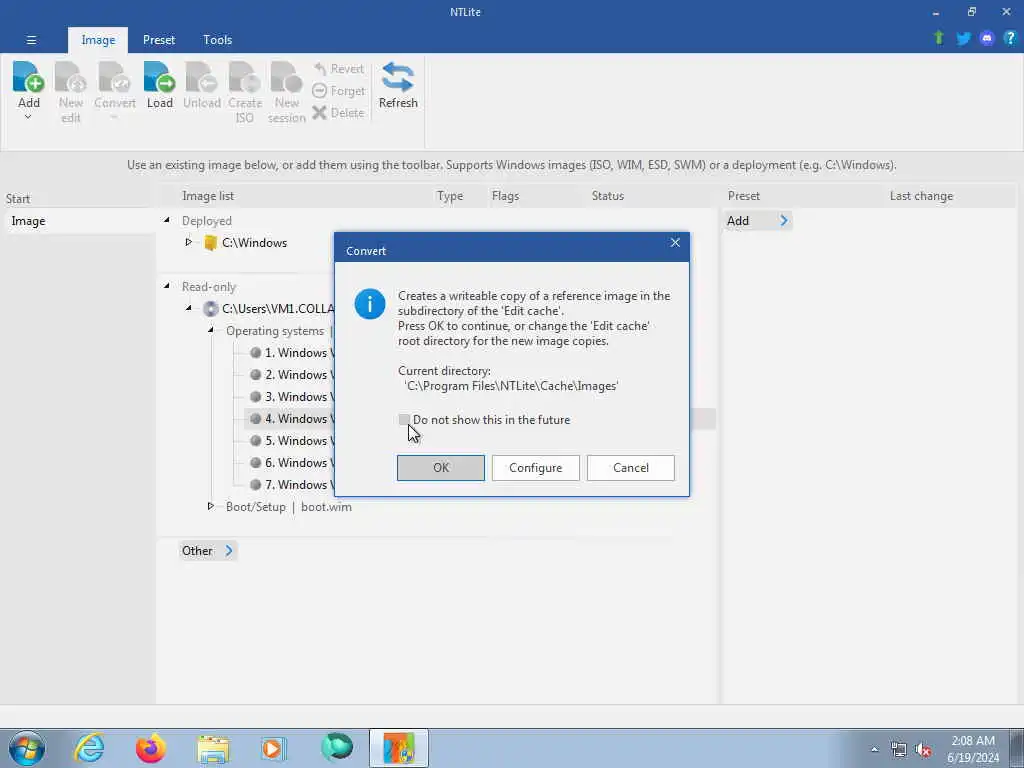The image size is (1024, 768).
Task: Switch to the Image tab
Action: tap(98, 40)
